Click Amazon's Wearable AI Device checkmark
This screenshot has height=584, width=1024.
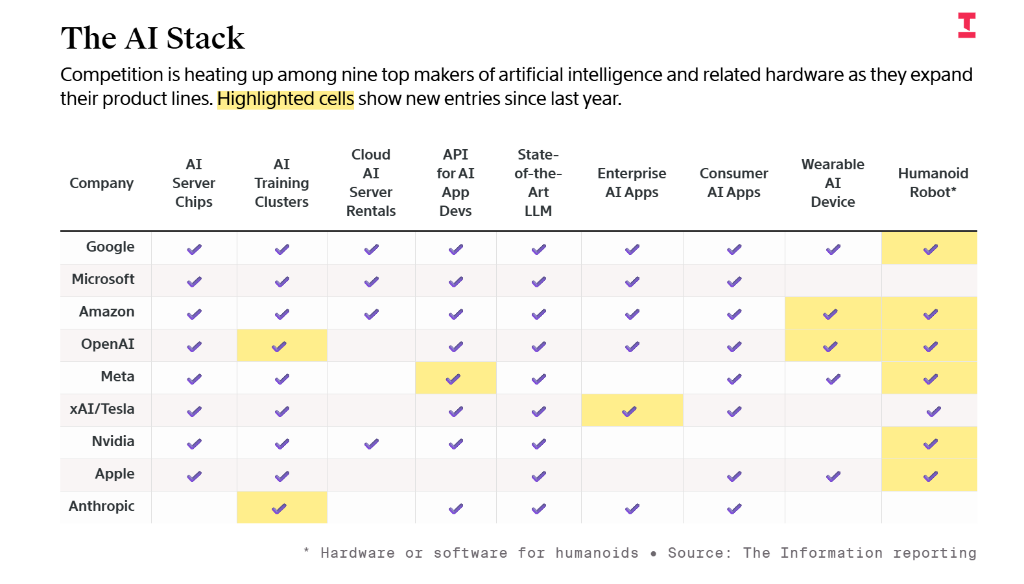tap(831, 314)
